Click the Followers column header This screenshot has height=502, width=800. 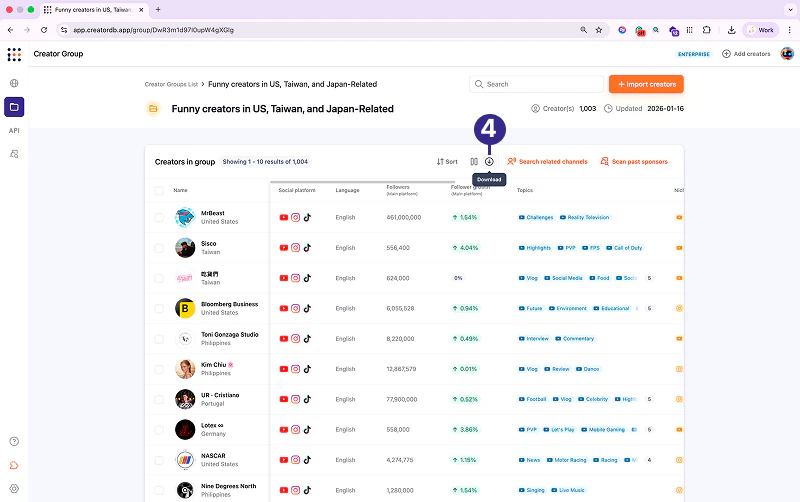pos(402,190)
